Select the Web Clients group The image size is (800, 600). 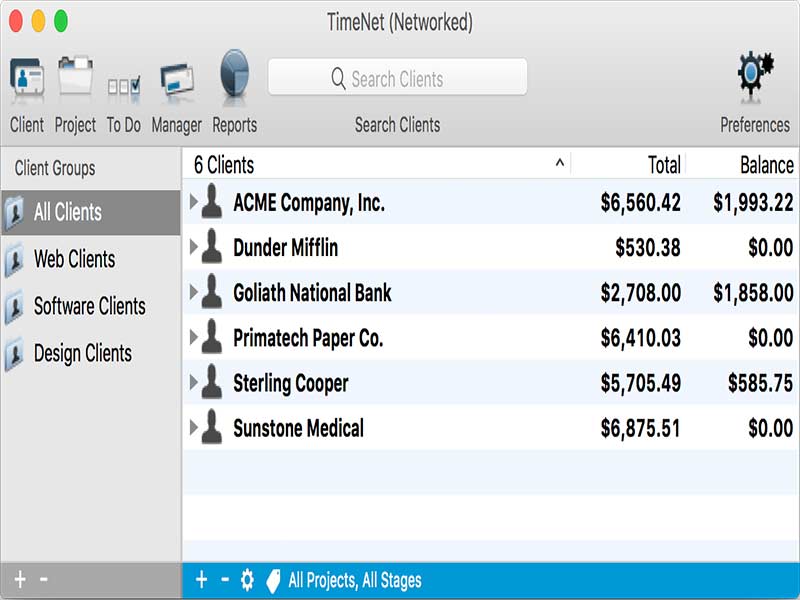tap(91, 259)
